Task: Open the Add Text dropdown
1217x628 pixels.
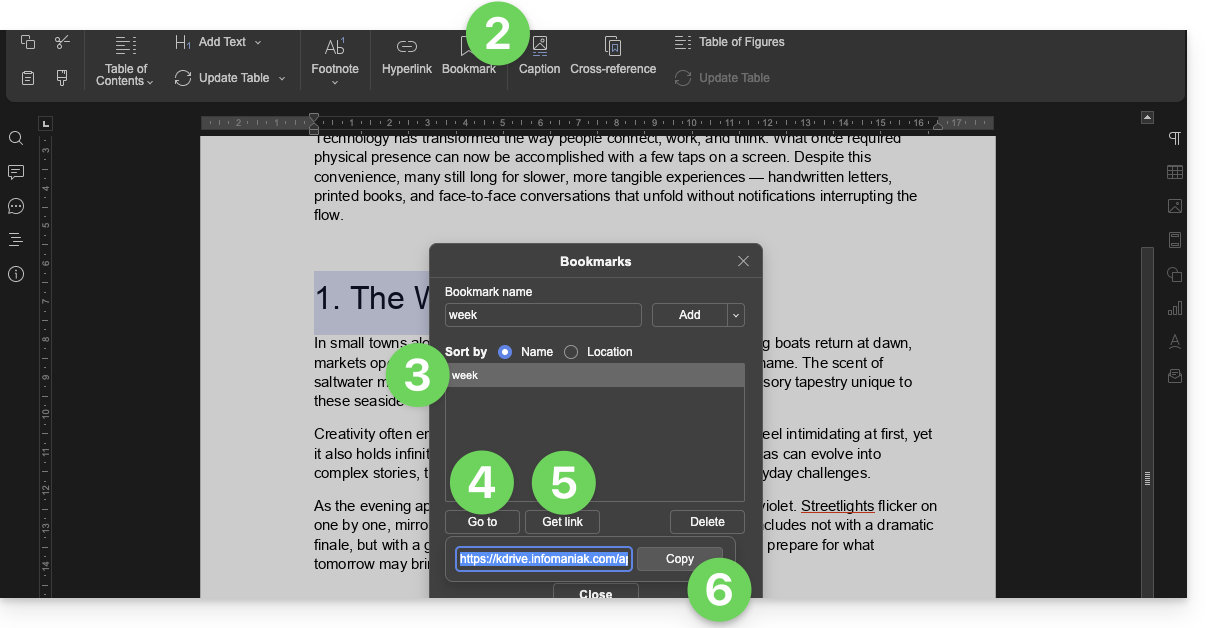Action: (219, 42)
